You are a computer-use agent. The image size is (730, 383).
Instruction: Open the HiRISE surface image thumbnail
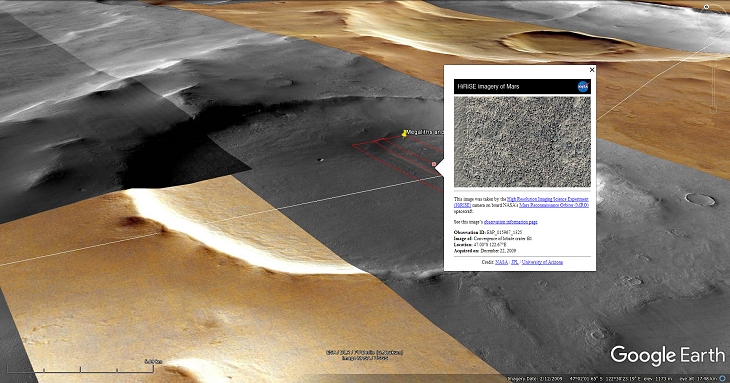tap(522, 142)
